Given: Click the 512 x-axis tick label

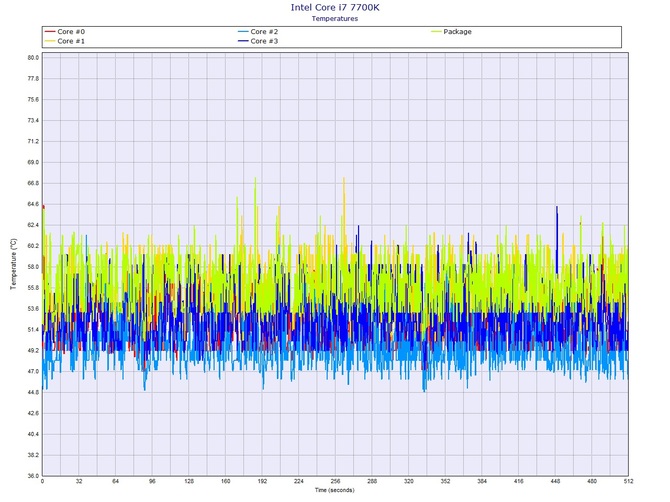Looking at the screenshot, I should pyautogui.click(x=628, y=481).
